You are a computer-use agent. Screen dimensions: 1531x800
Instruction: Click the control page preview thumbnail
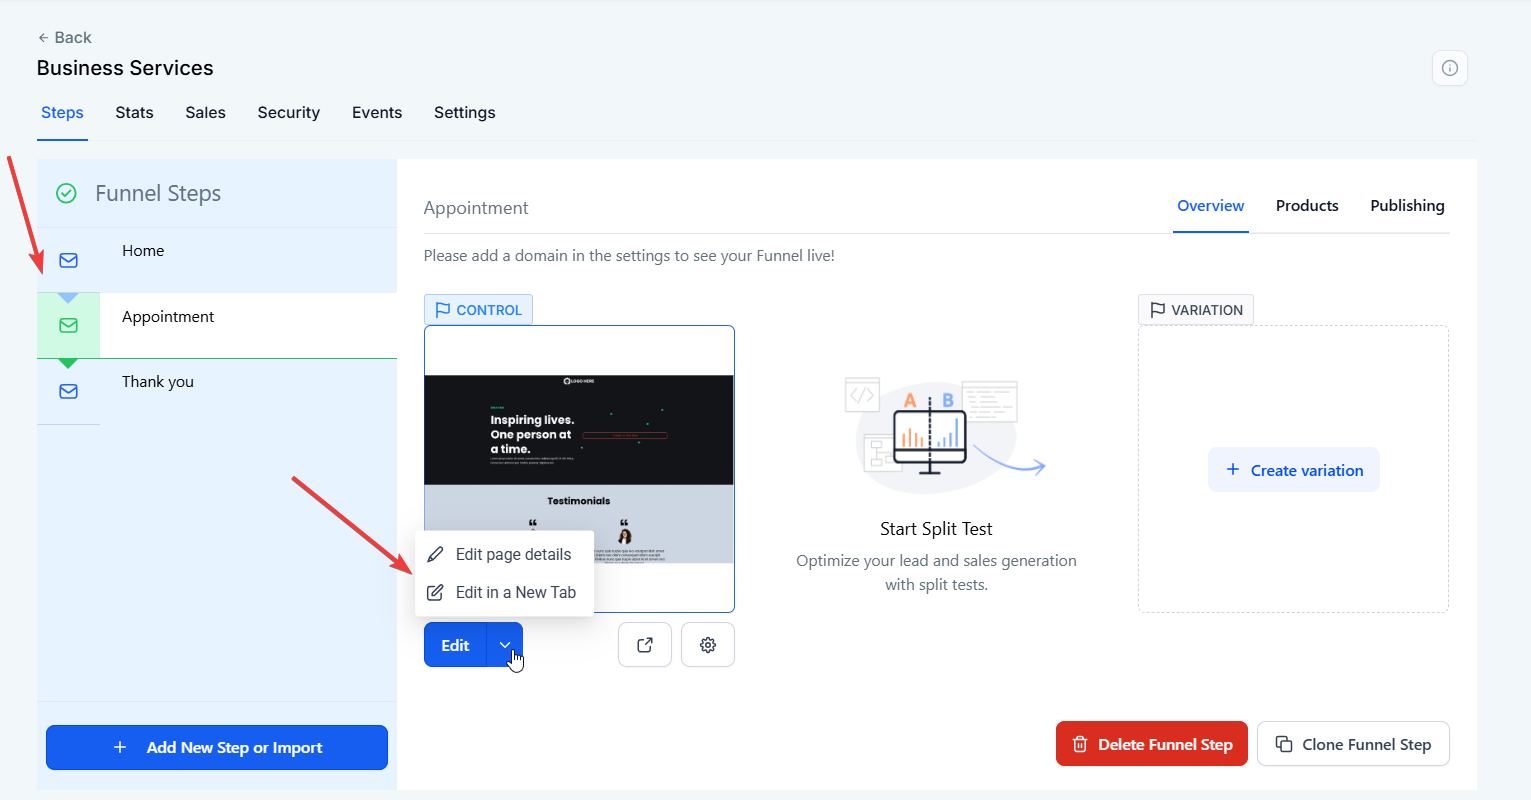click(579, 440)
